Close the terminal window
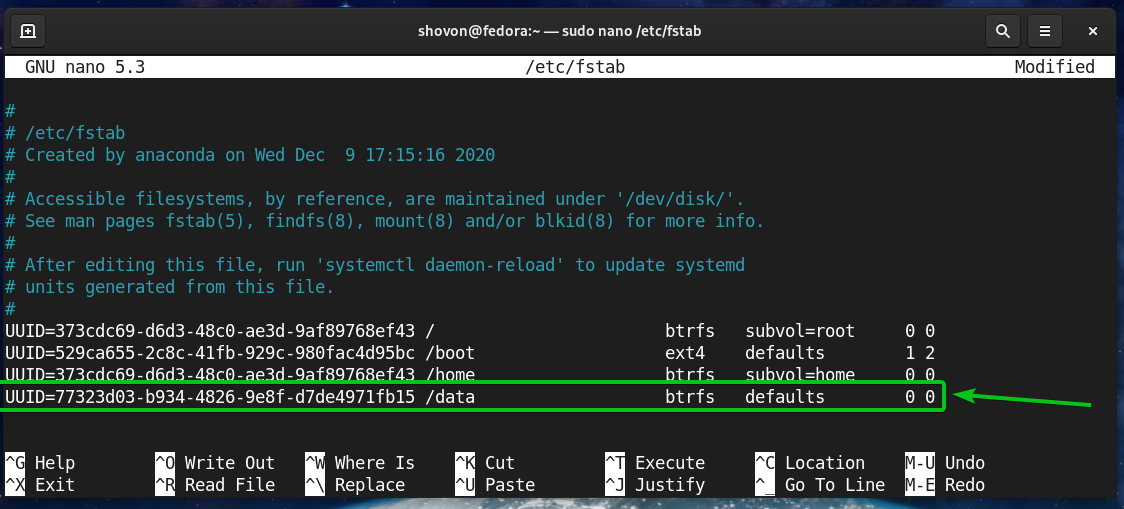1124x509 pixels. point(1092,32)
